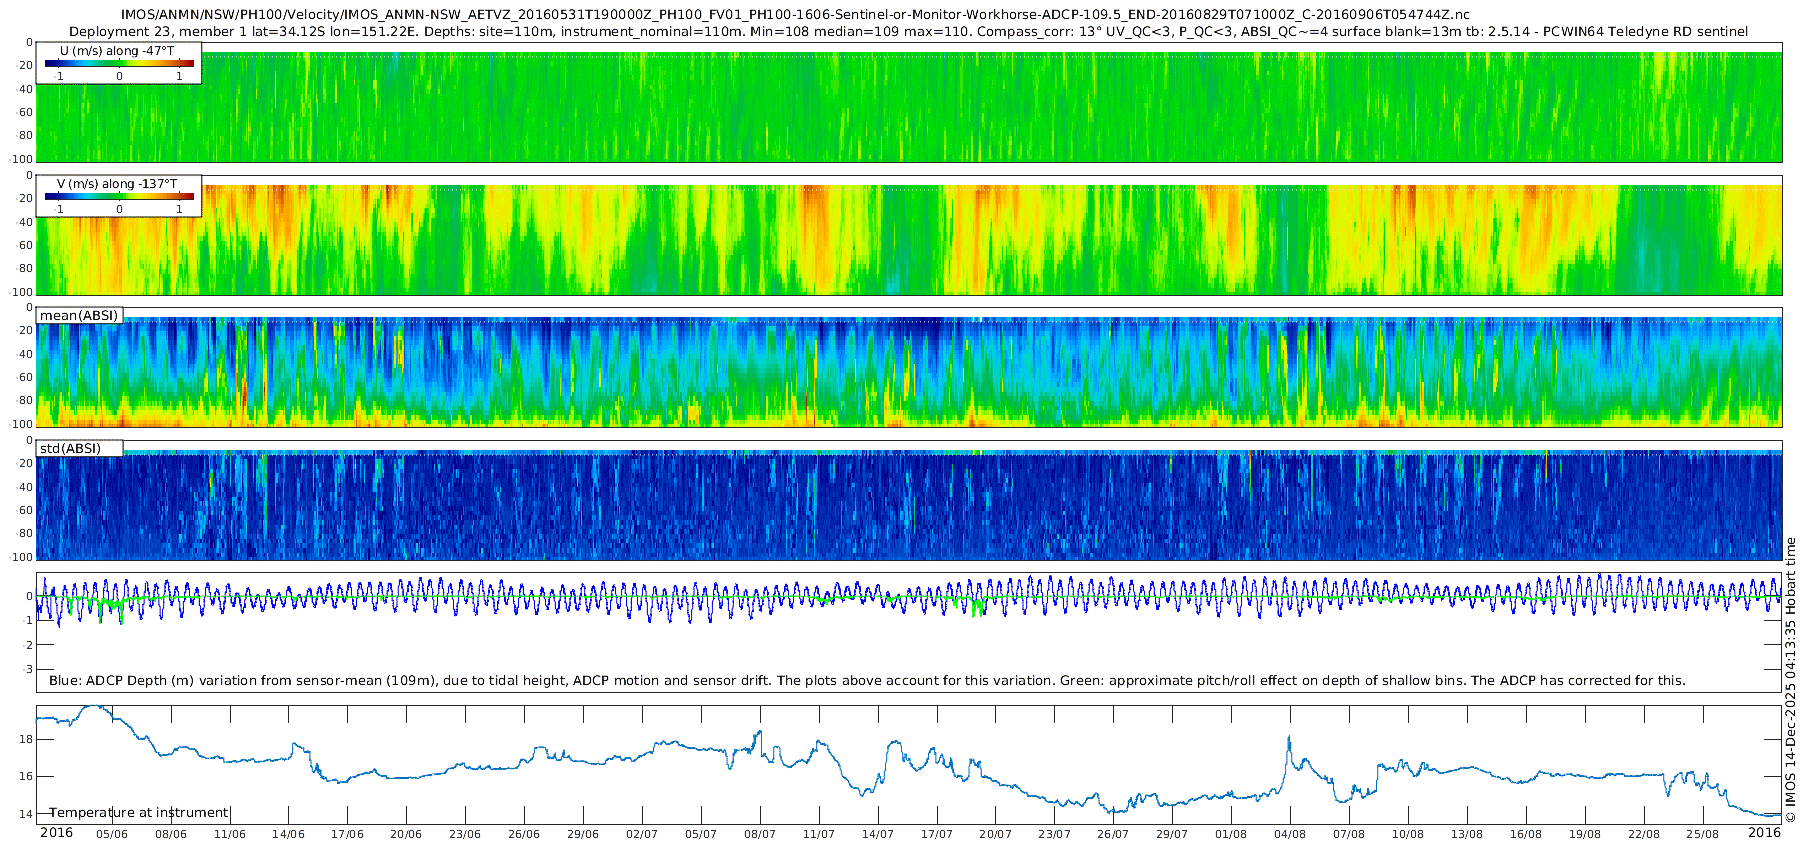Click the 05/06 date tick label
Screen dimensions: 1800x850
[111, 834]
